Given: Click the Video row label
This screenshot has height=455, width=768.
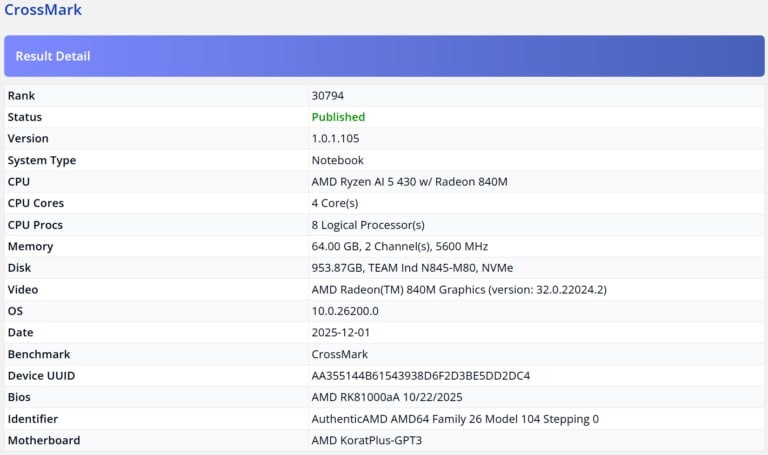Looking at the screenshot, I should [x=23, y=289].
